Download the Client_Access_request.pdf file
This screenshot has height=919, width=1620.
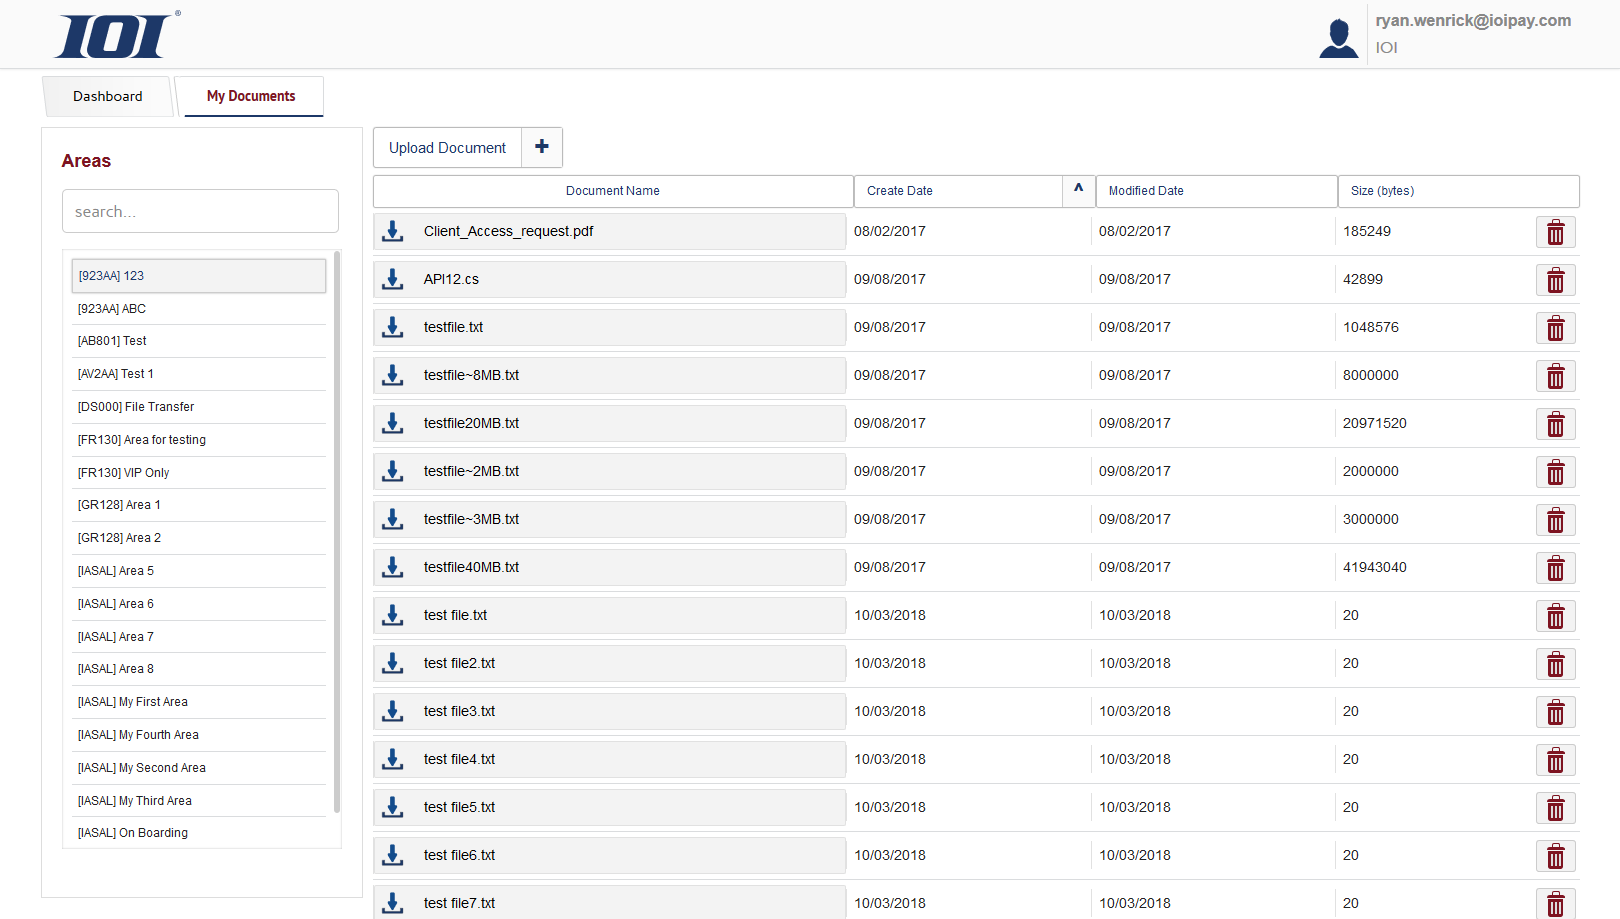(393, 232)
